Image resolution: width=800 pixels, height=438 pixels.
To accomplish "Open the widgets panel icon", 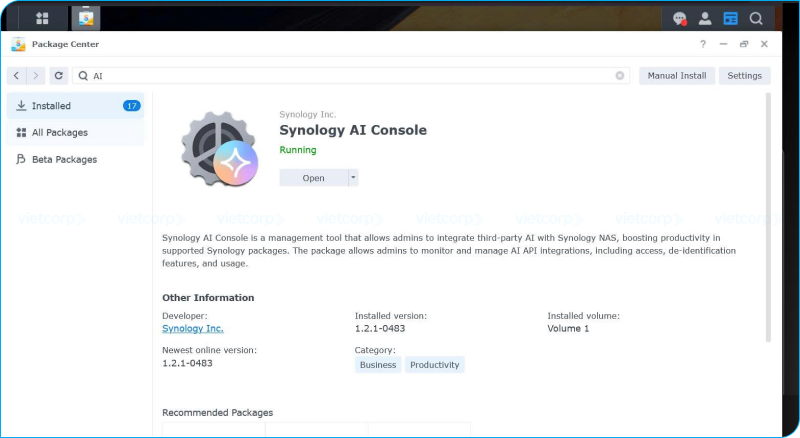I will (731, 19).
